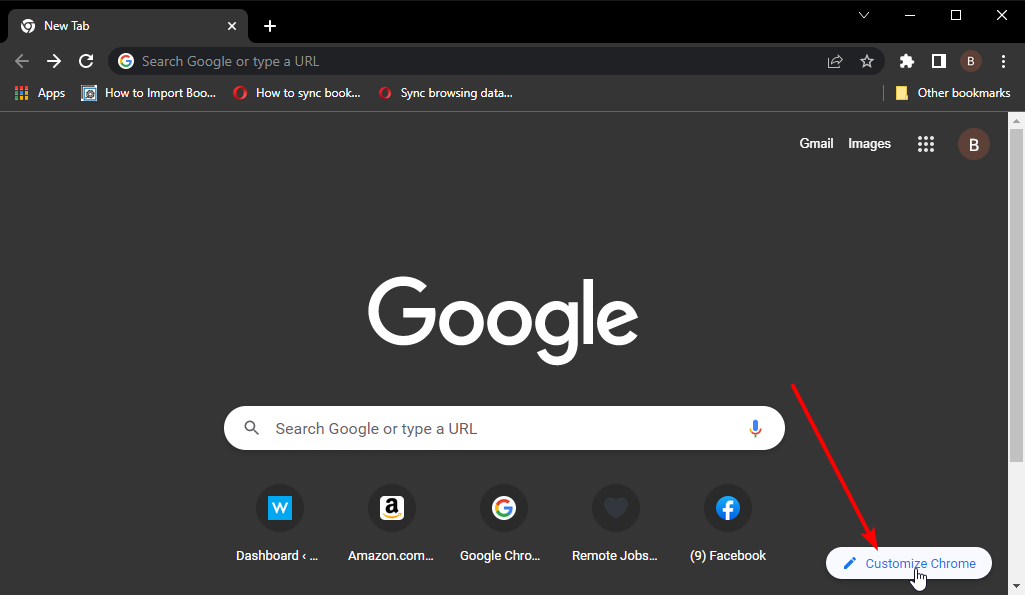Image resolution: width=1025 pixels, height=595 pixels.
Task: Reload the current page
Action: click(x=86, y=61)
